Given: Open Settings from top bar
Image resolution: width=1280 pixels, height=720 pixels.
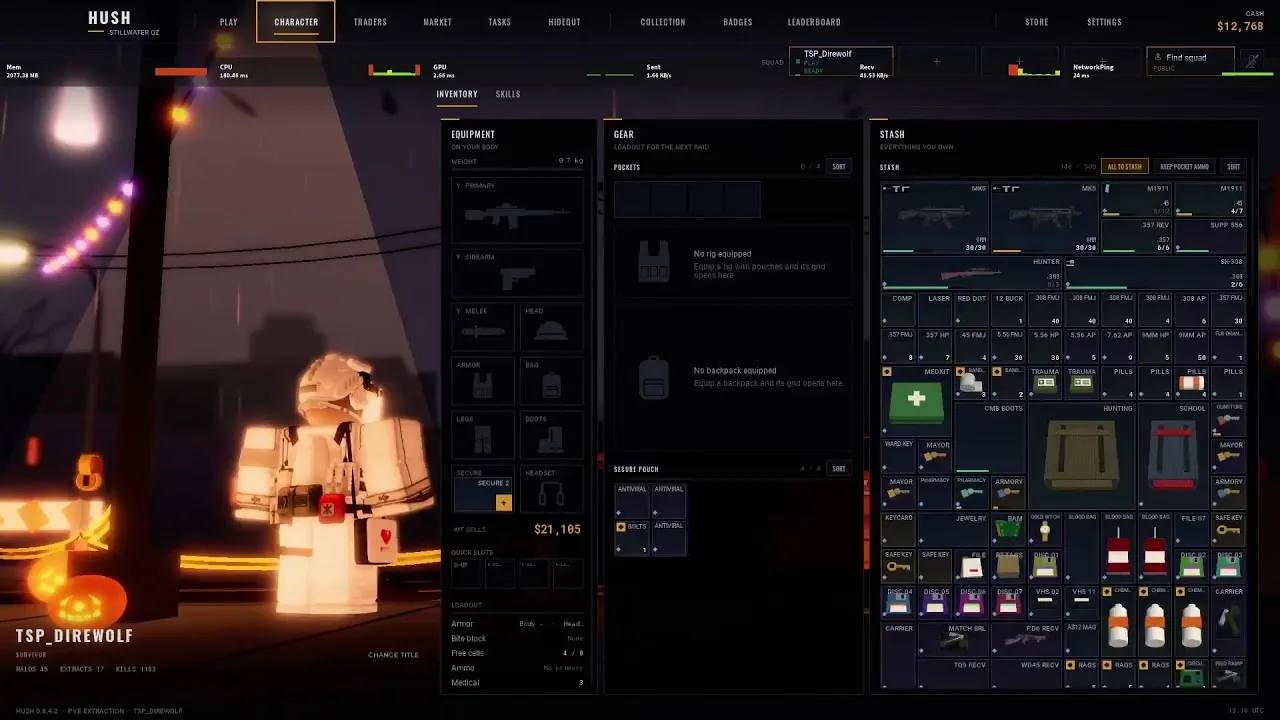Looking at the screenshot, I should [1104, 22].
